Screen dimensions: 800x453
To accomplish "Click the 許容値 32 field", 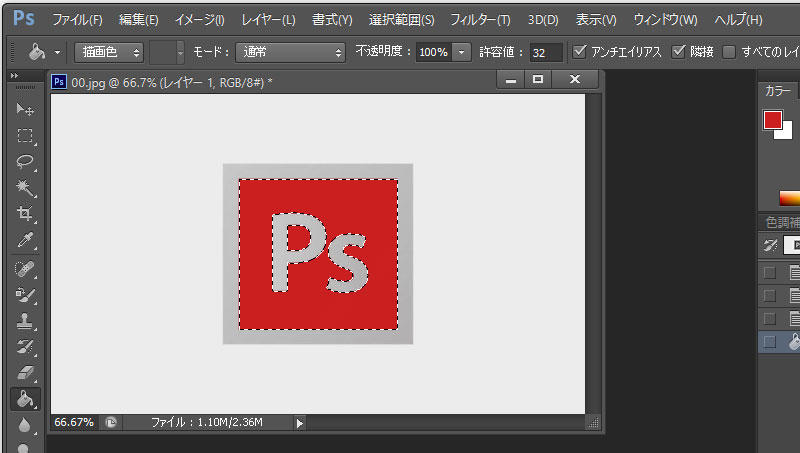I will click(546, 52).
